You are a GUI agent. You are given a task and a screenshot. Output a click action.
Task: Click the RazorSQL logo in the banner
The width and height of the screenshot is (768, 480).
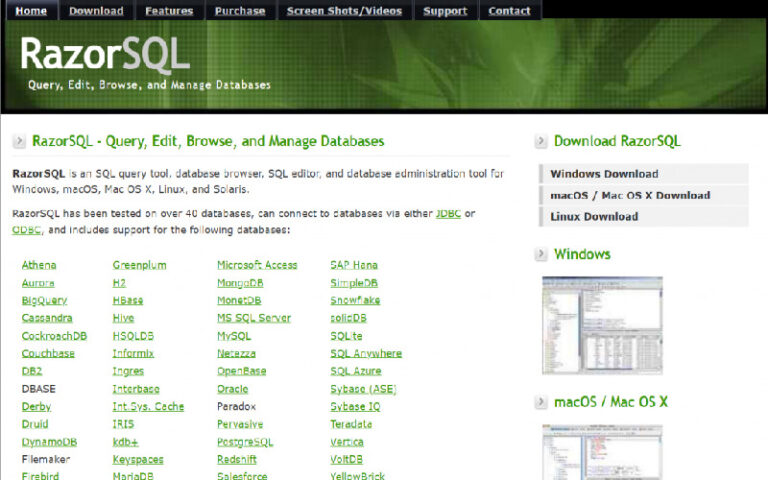click(x=105, y=55)
